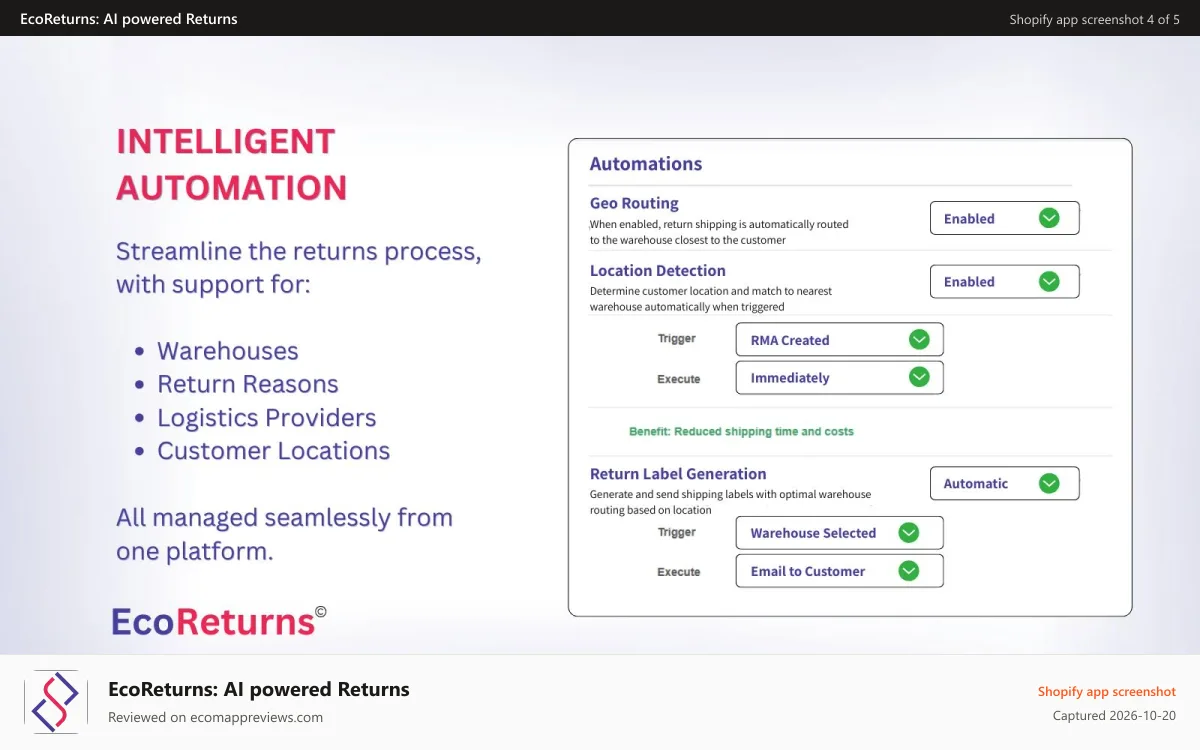Click the Execute label under Return Label Generation
1200x750 pixels.
679,572
